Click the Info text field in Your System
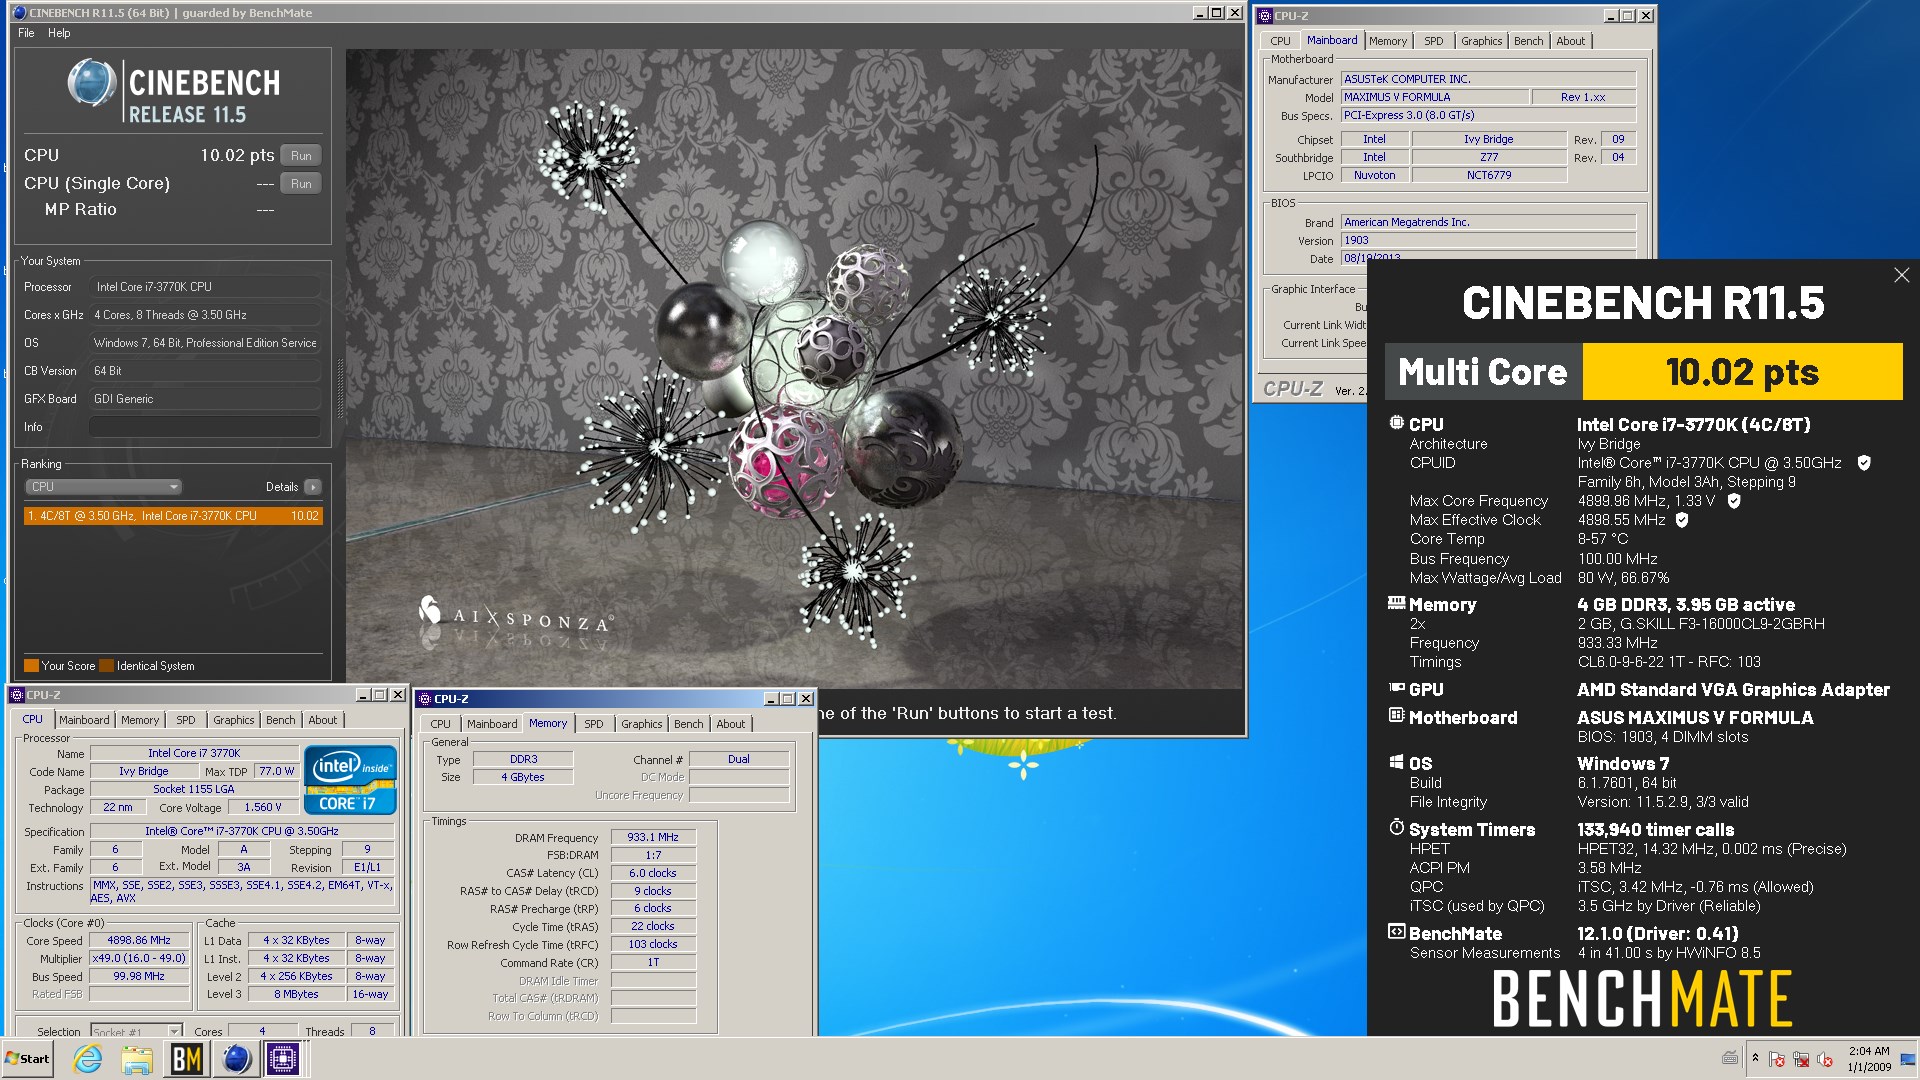Image resolution: width=1920 pixels, height=1080 pixels. click(x=204, y=427)
